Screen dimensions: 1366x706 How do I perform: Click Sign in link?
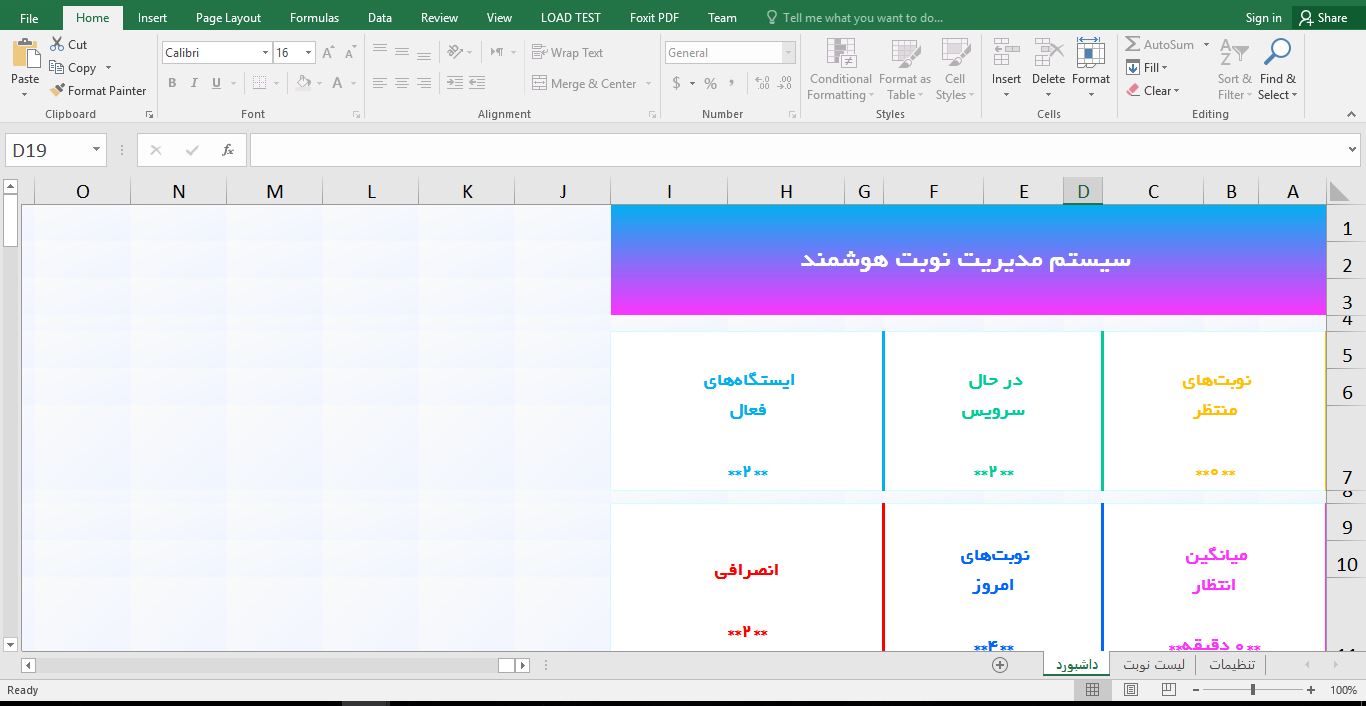1263,18
